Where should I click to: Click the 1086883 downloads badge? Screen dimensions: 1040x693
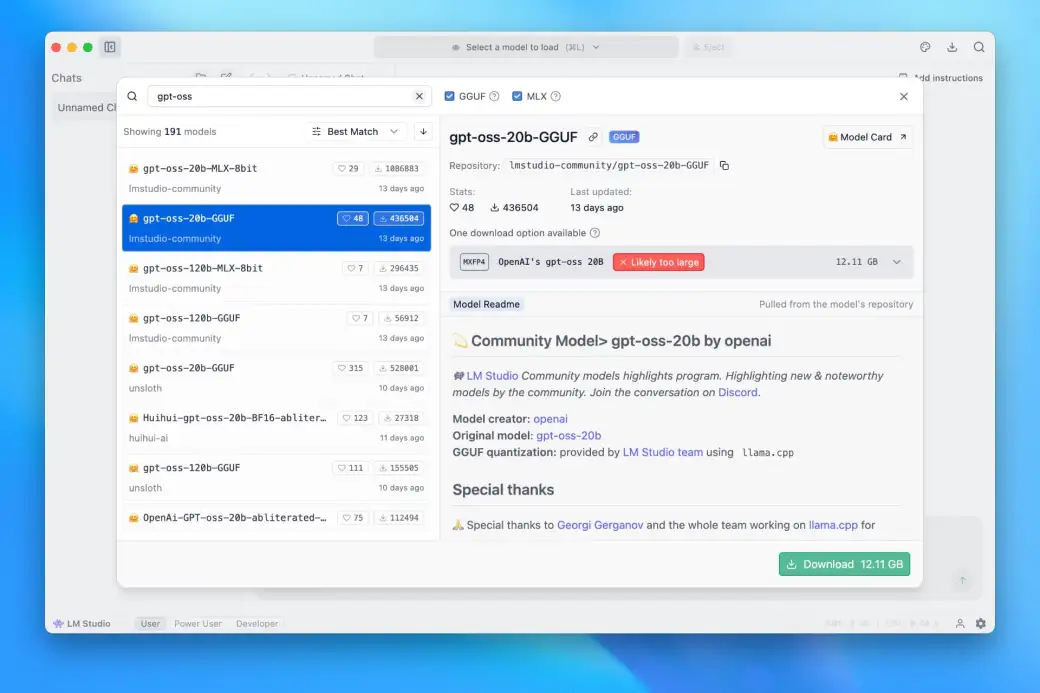(397, 168)
